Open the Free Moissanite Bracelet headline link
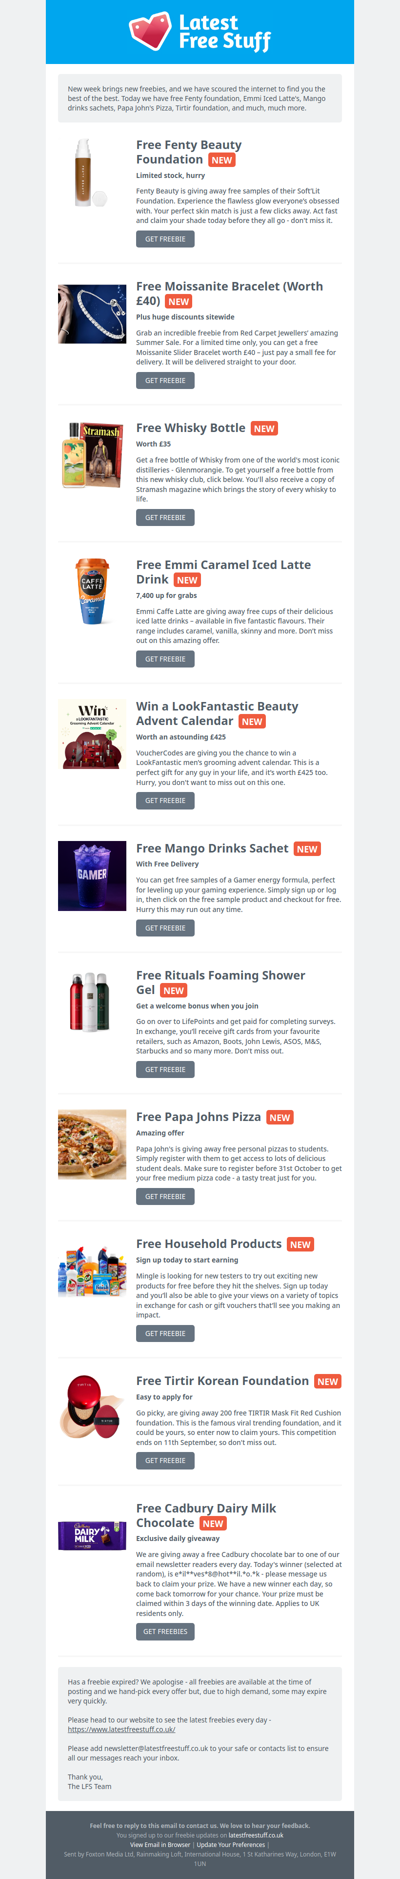Screen dimensions: 400x1879 tap(229, 293)
